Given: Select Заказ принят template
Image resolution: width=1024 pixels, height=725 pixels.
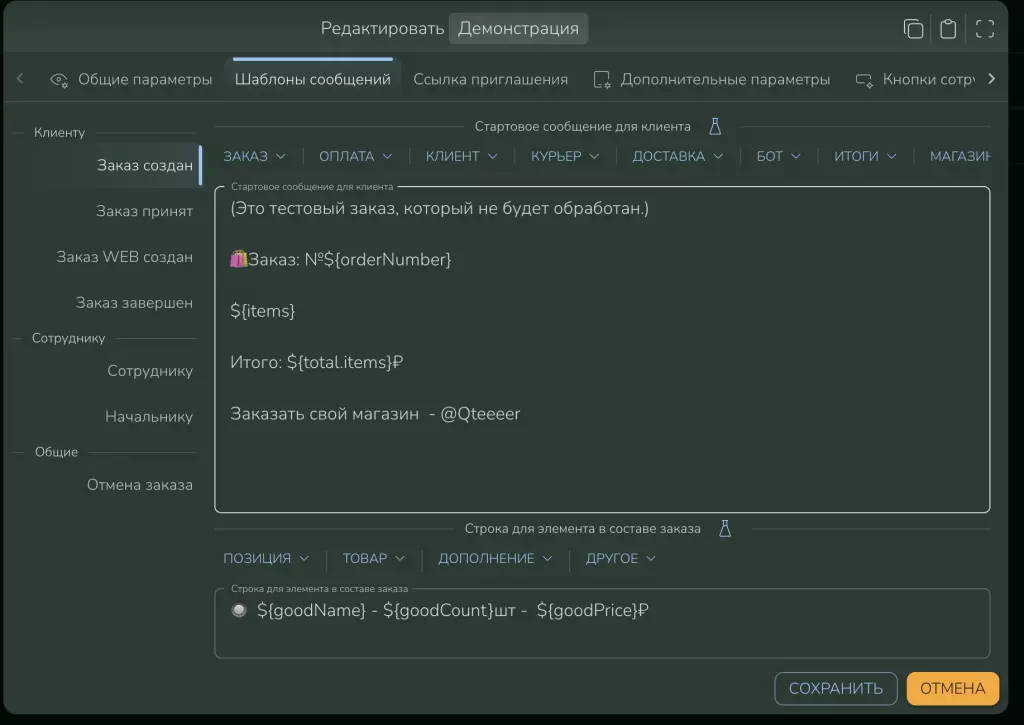Looking at the screenshot, I should (x=144, y=211).
